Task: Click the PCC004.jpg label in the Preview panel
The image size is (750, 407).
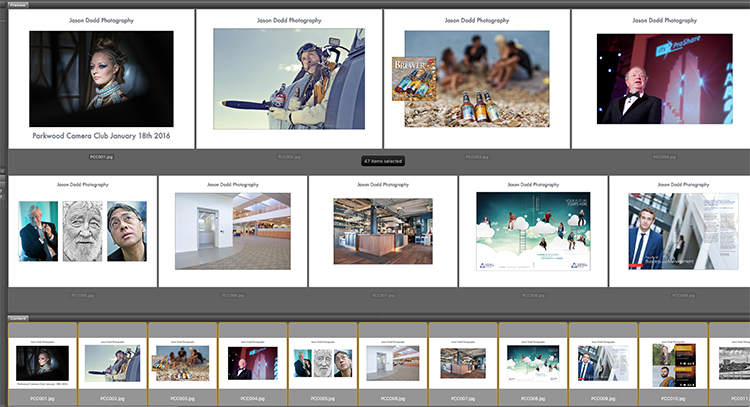Action: [x=664, y=157]
